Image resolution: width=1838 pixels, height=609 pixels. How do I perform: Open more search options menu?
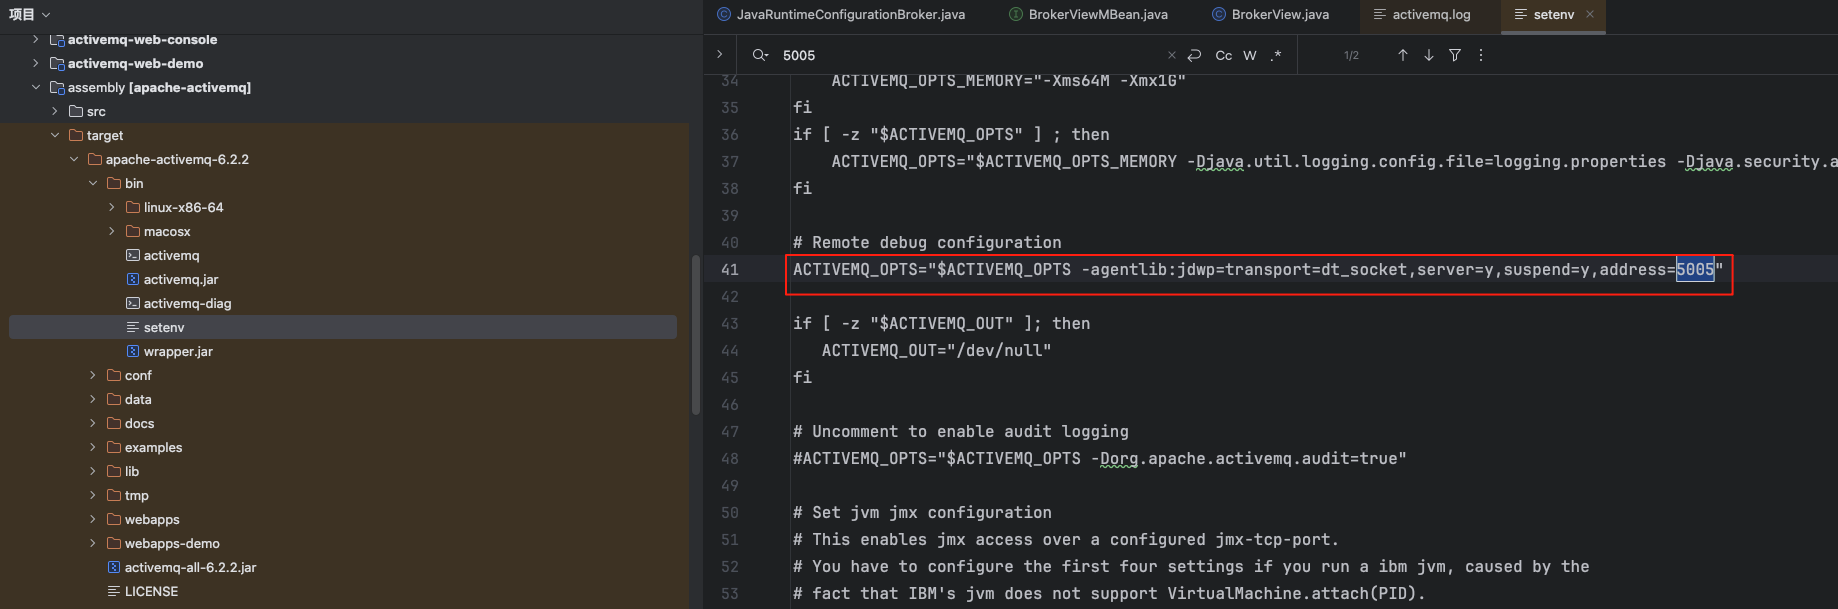[1481, 55]
